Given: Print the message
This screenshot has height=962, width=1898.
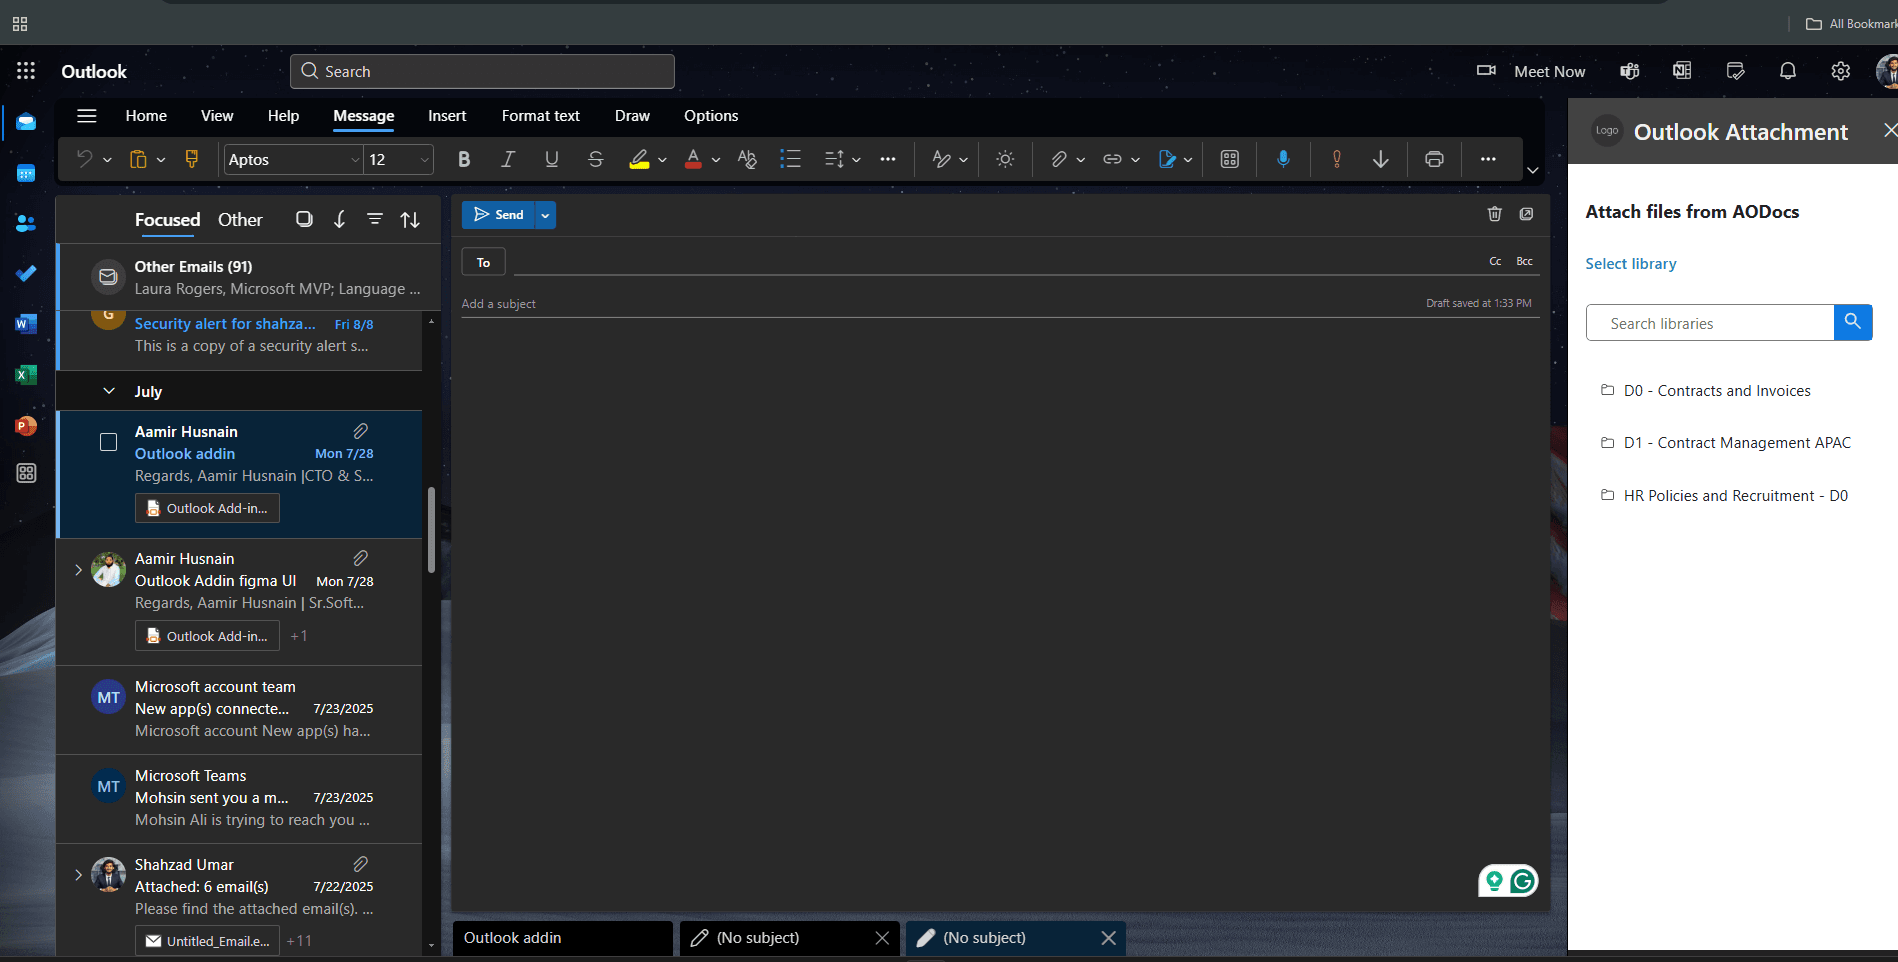Looking at the screenshot, I should [x=1434, y=159].
